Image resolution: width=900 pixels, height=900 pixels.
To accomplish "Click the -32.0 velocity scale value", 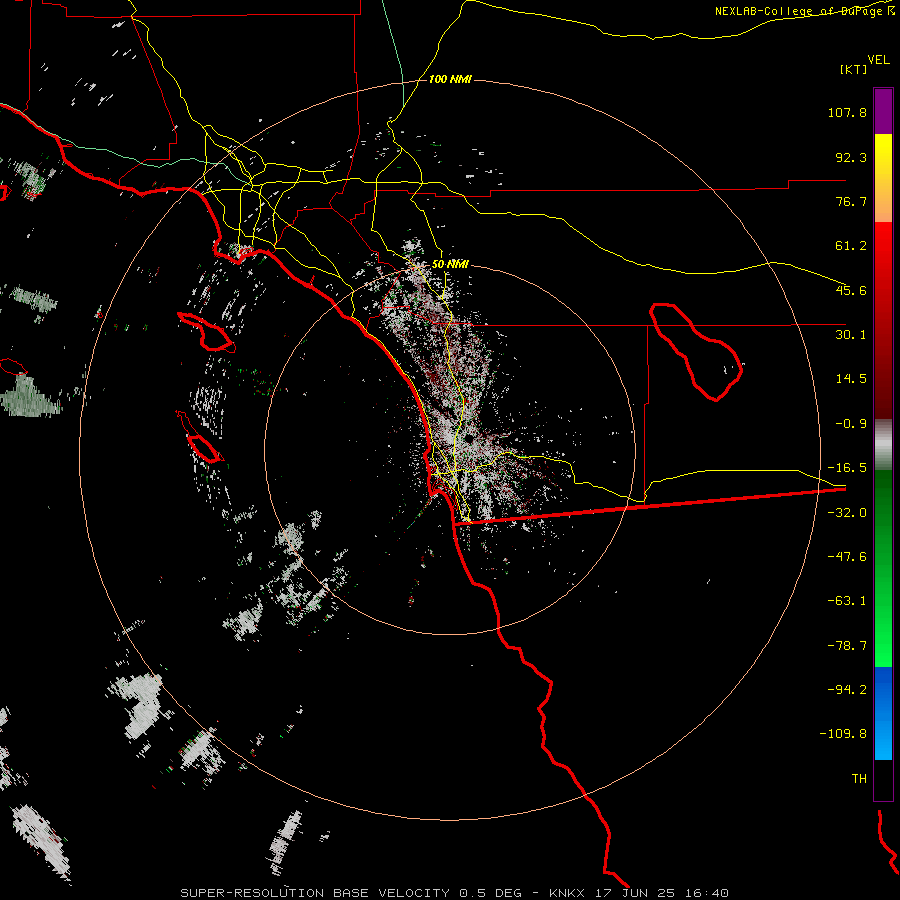I will coord(847,513).
